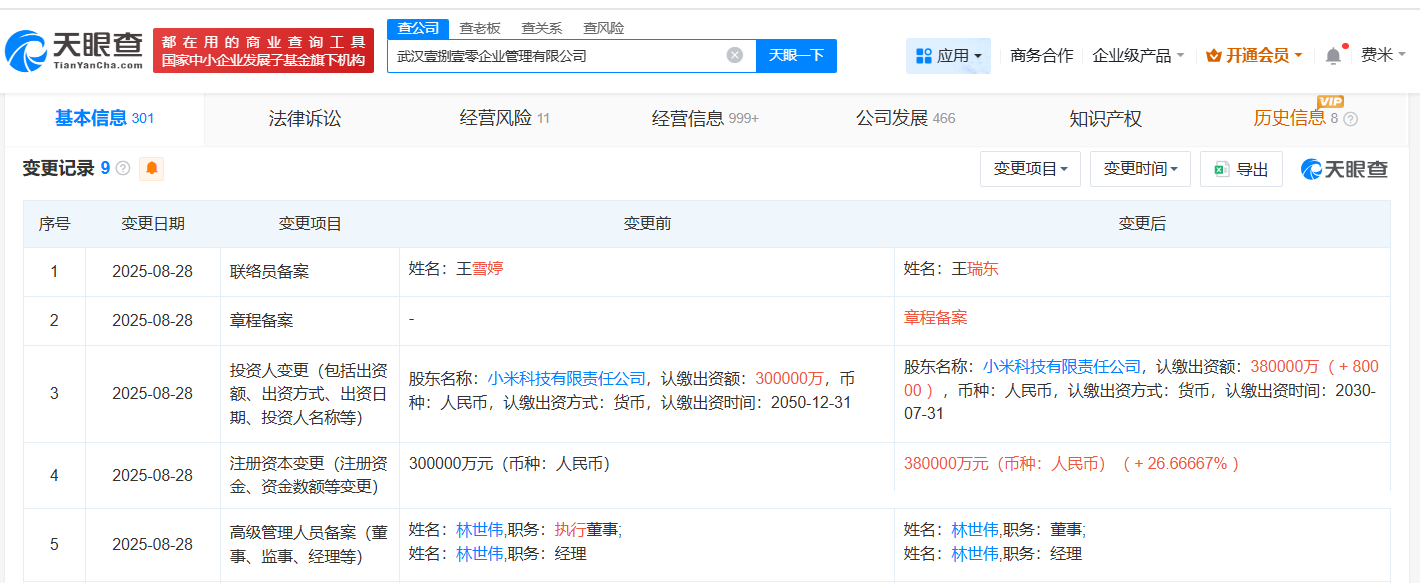Click the crown icon beside 开通会员

pos(1212,55)
